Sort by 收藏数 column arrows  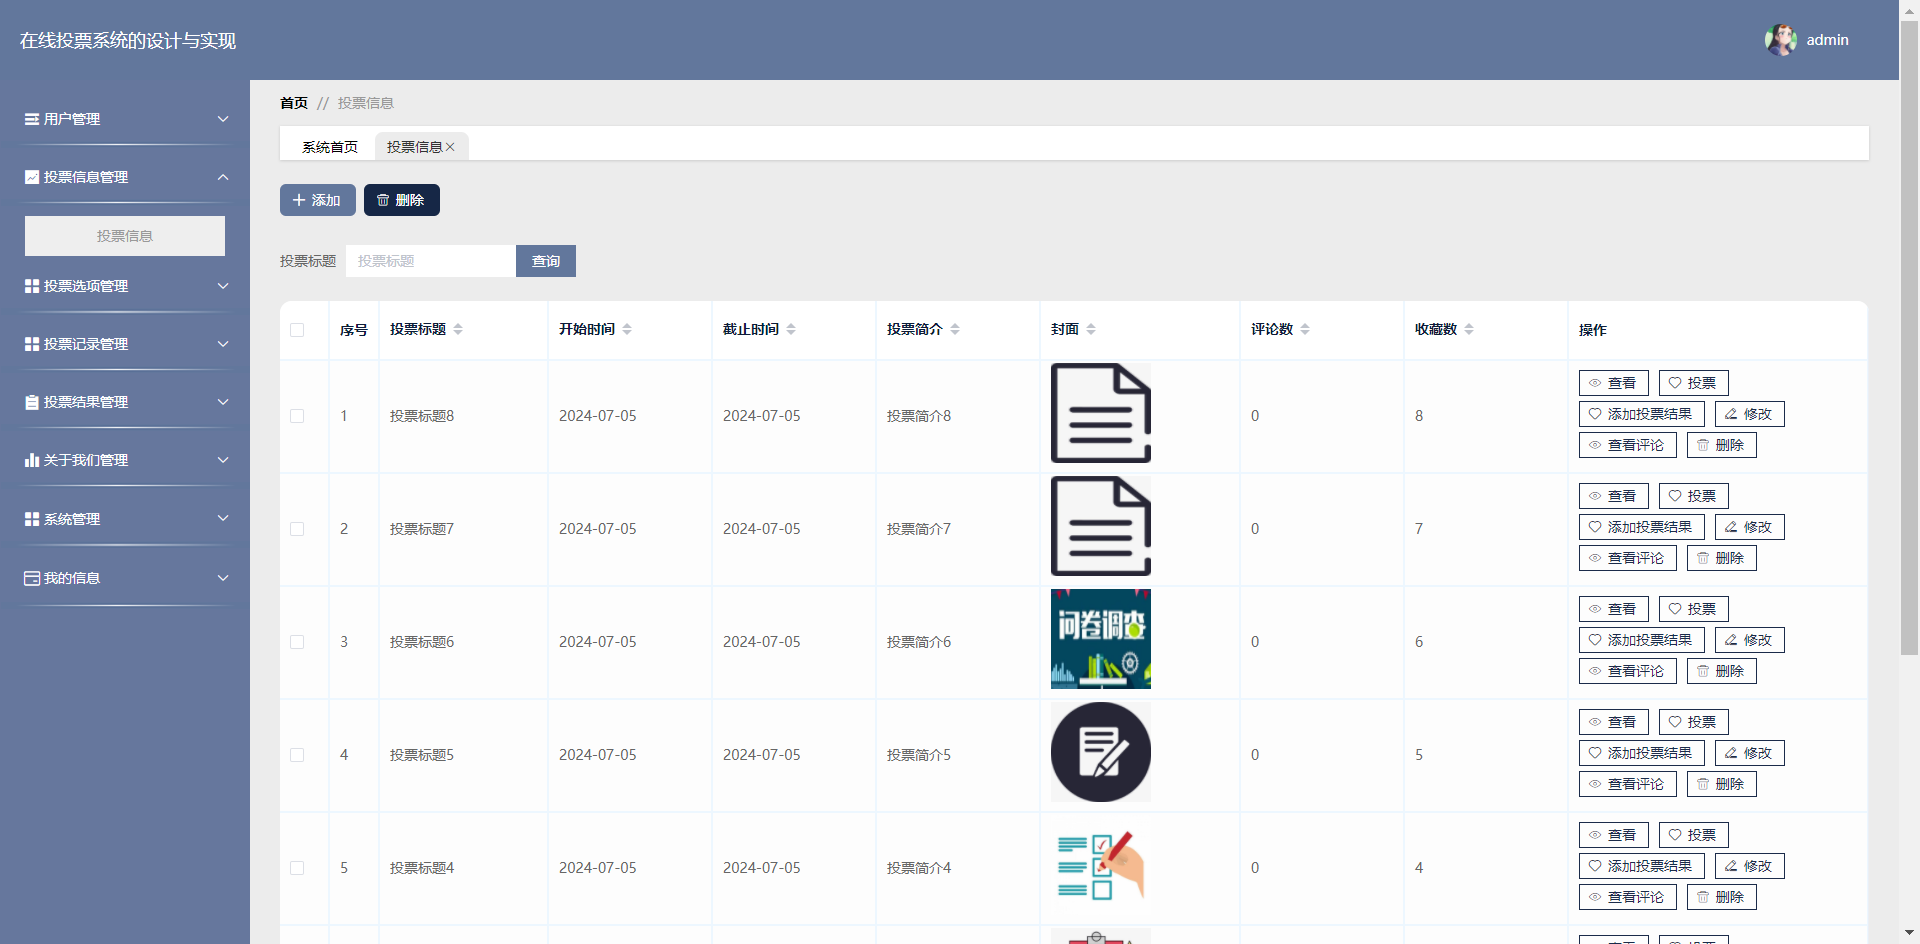pos(1469,329)
